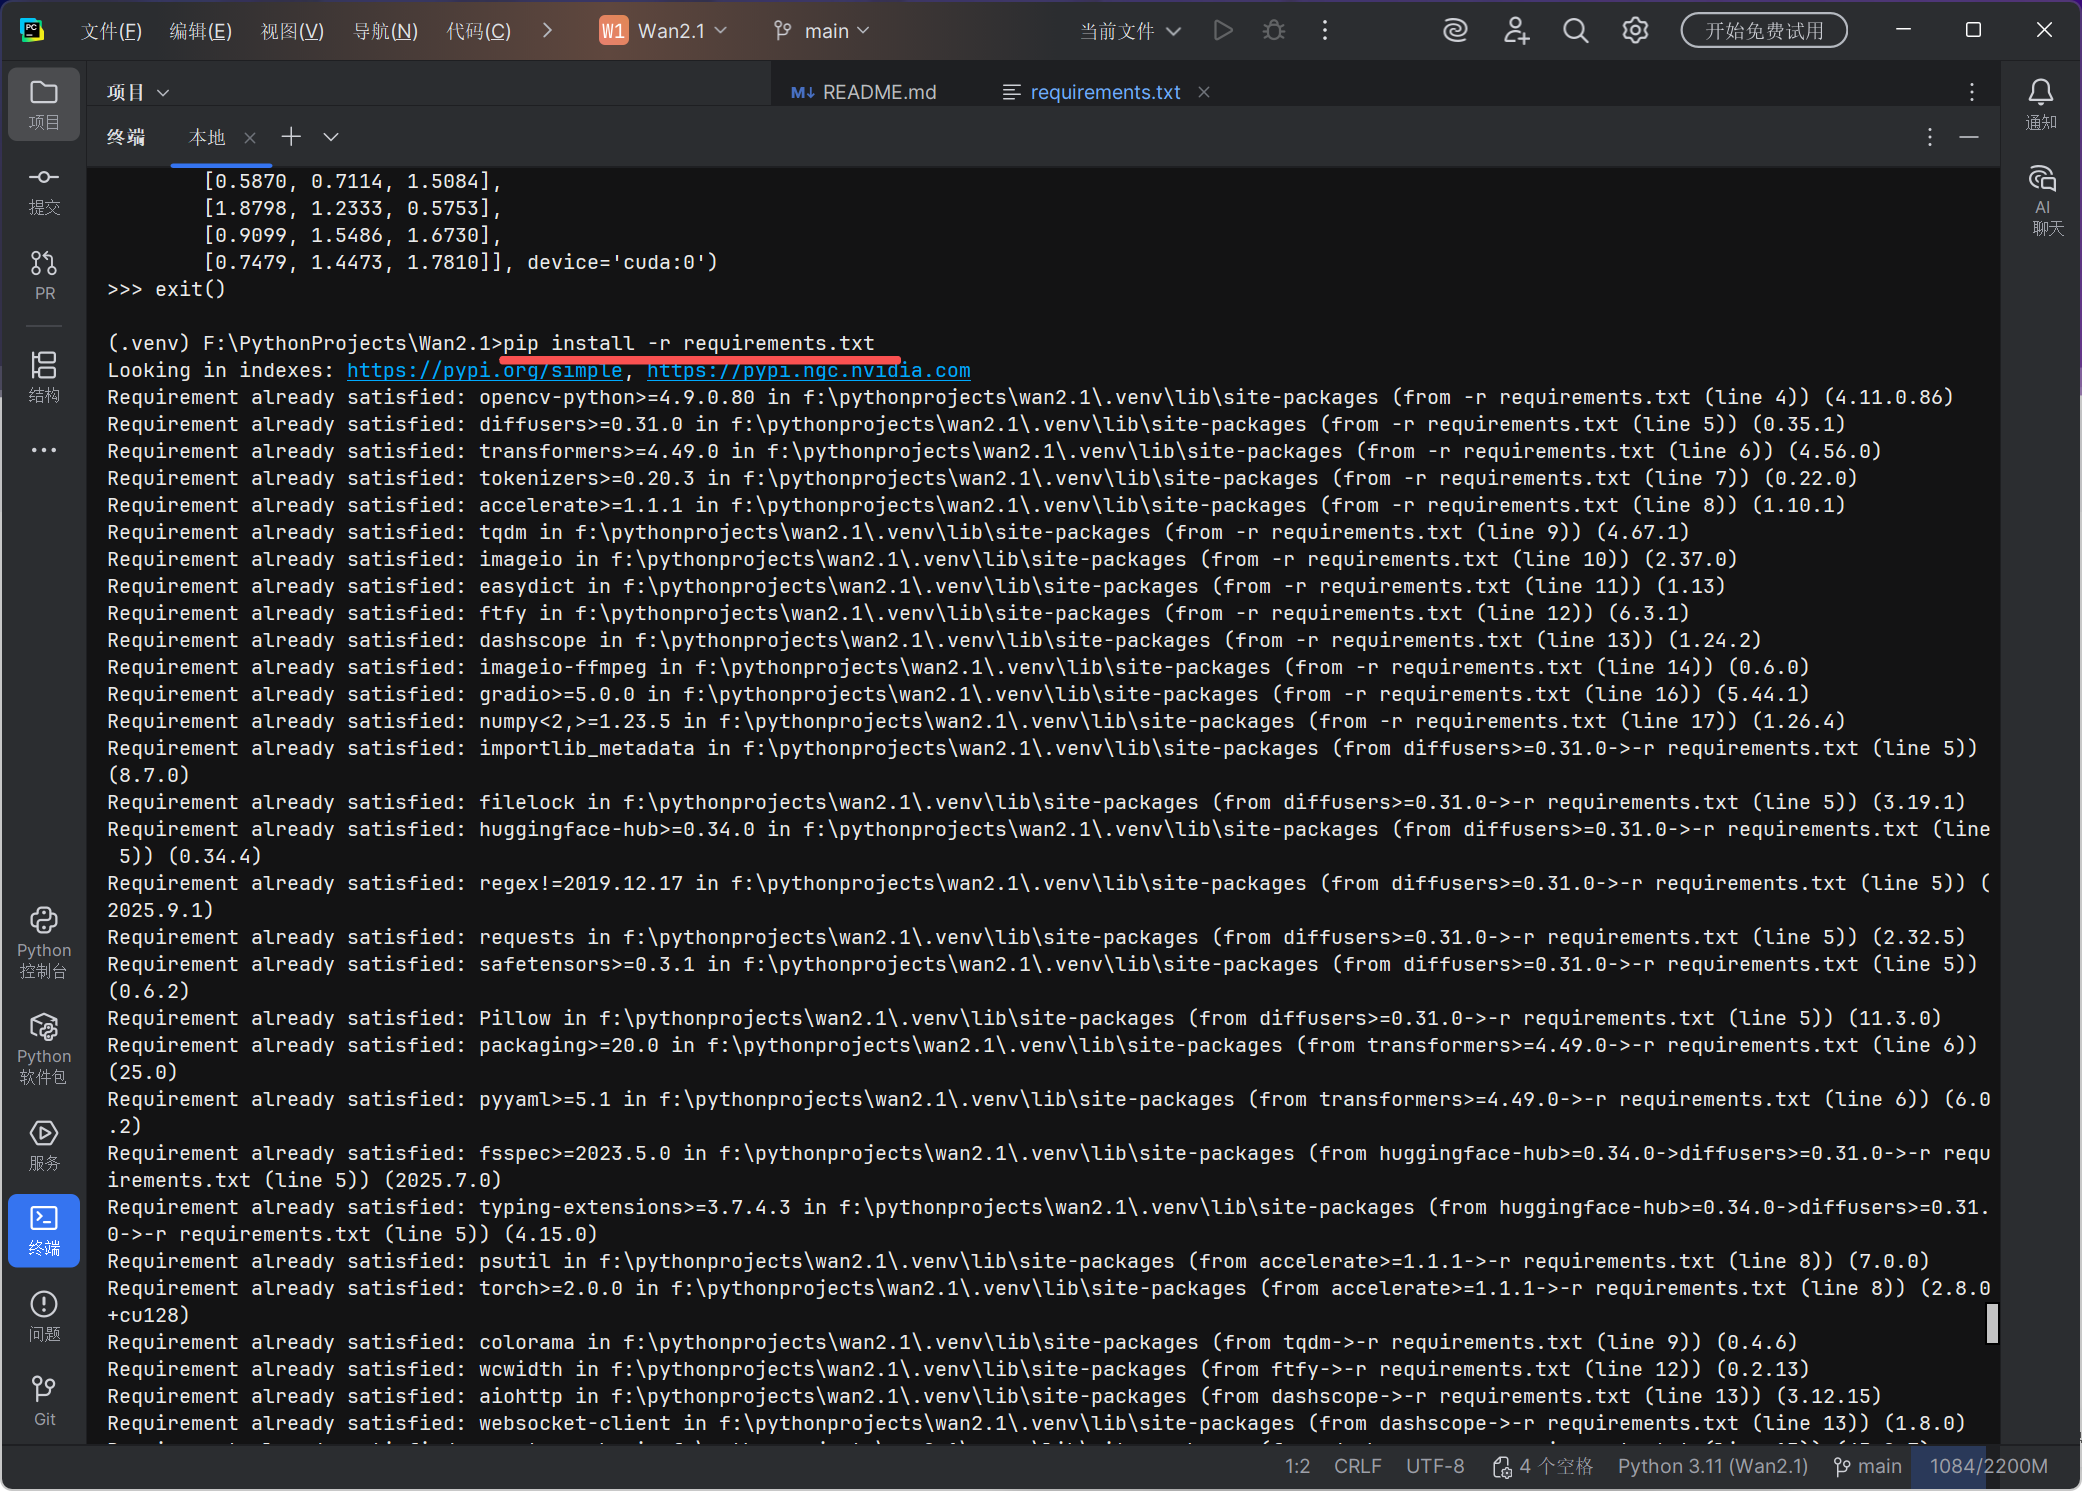The width and height of the screenshot is (2082, 1491).
Task: Open terminal options three-dot menu
Action: [1930, 137]
